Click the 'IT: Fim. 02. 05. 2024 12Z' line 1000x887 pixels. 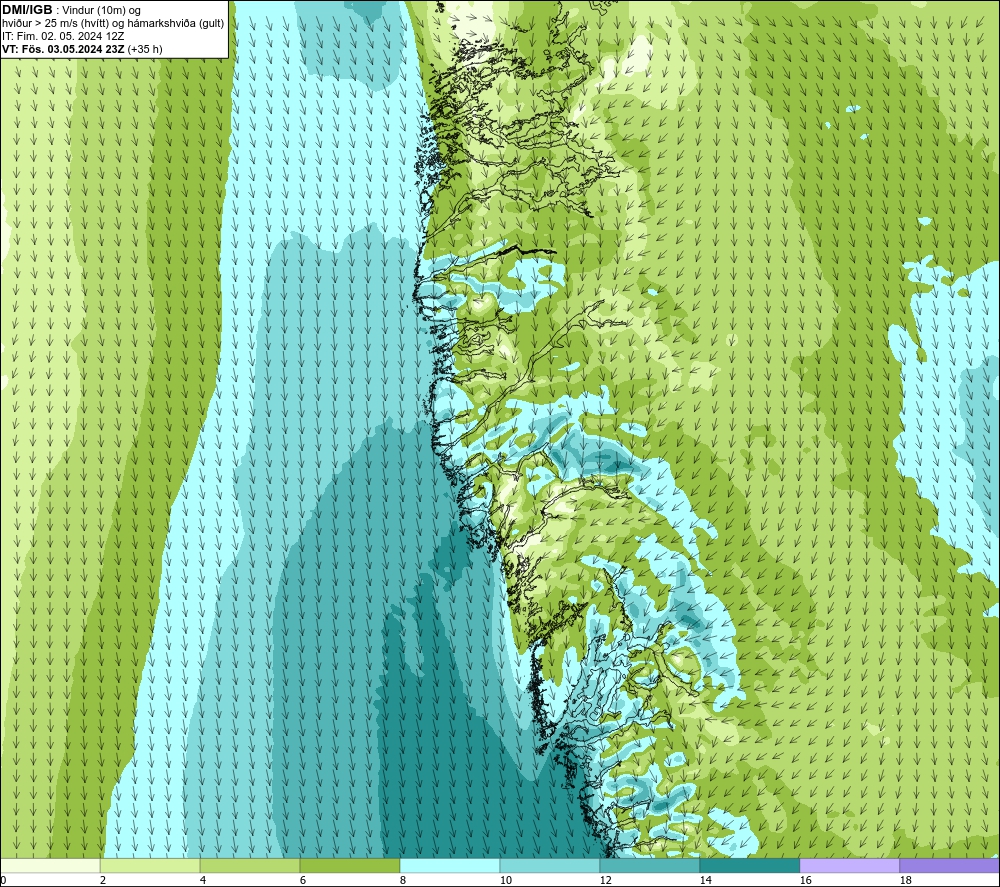point(63,36)
